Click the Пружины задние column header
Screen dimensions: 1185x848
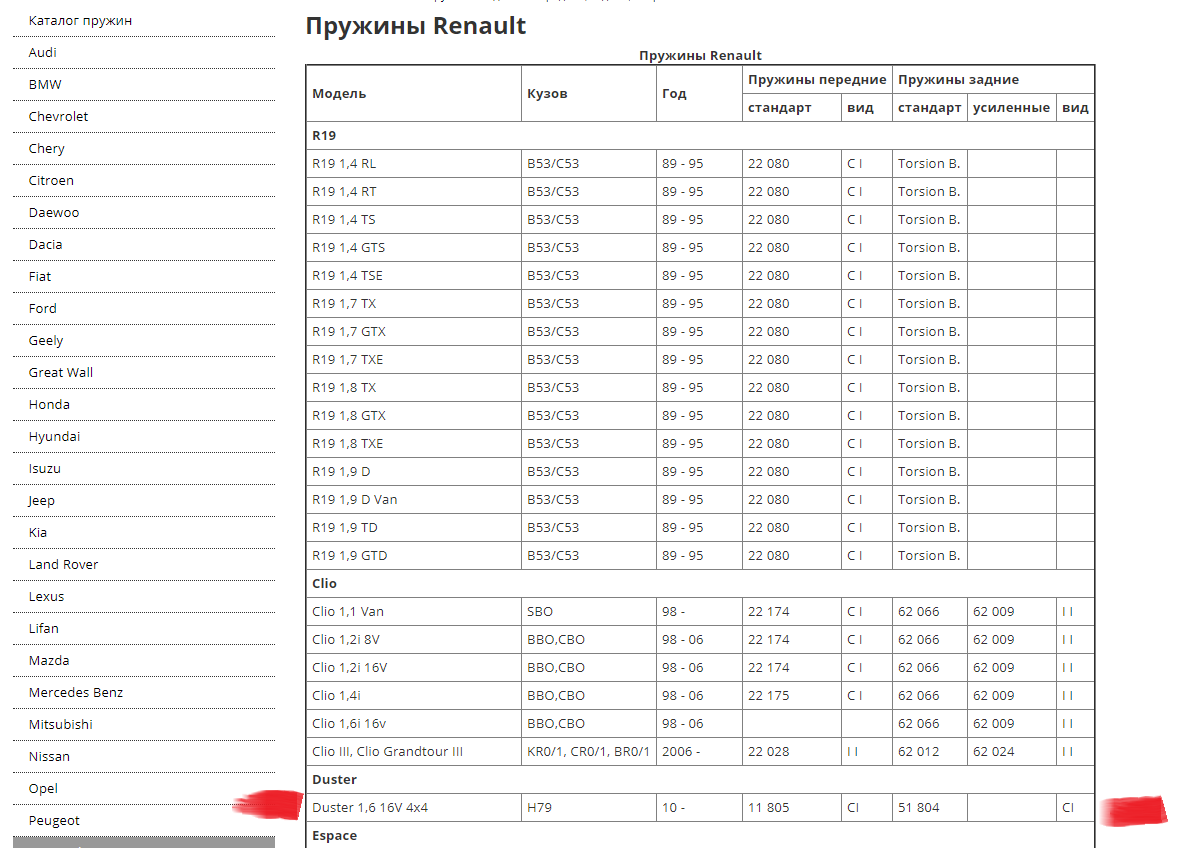[958, 80]
